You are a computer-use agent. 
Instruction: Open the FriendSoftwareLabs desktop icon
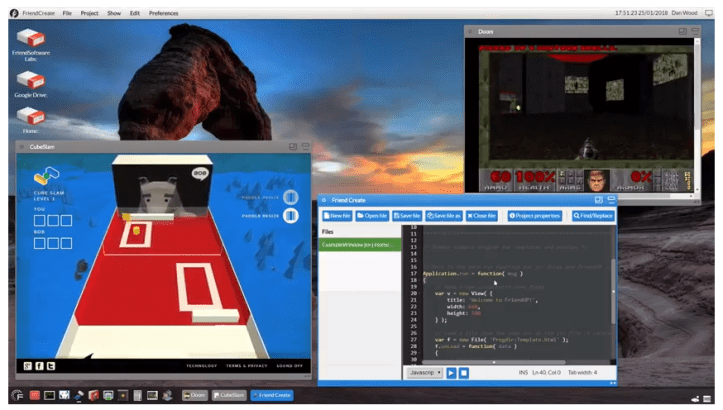coord(30,41)
